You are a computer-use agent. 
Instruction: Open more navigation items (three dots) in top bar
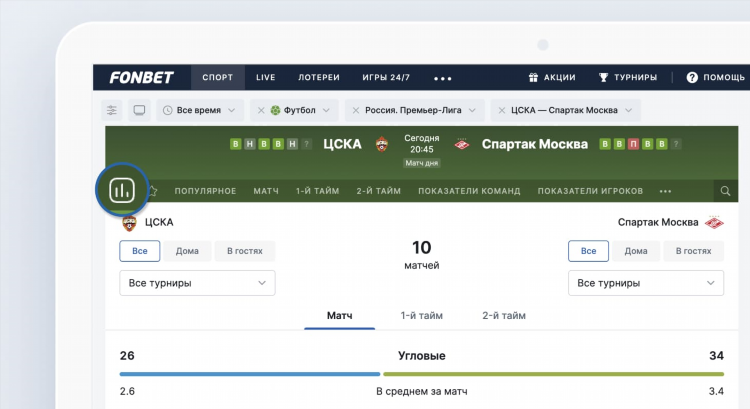coord(442,78)
